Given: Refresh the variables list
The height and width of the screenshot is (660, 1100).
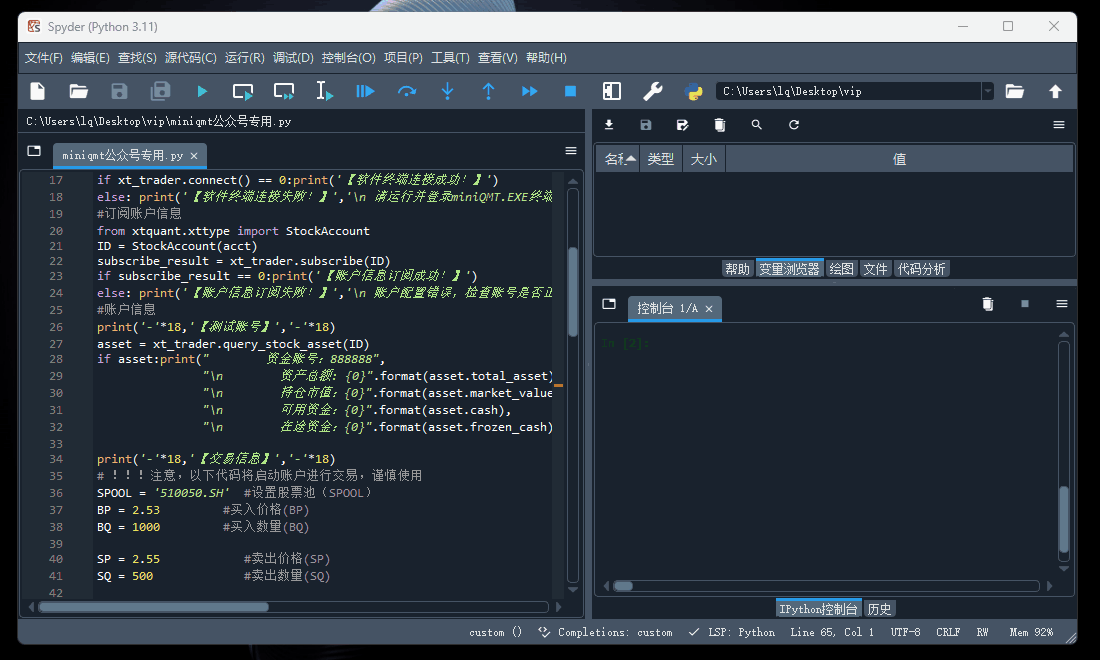Looking at the screenshot, I should pos(793,125).
